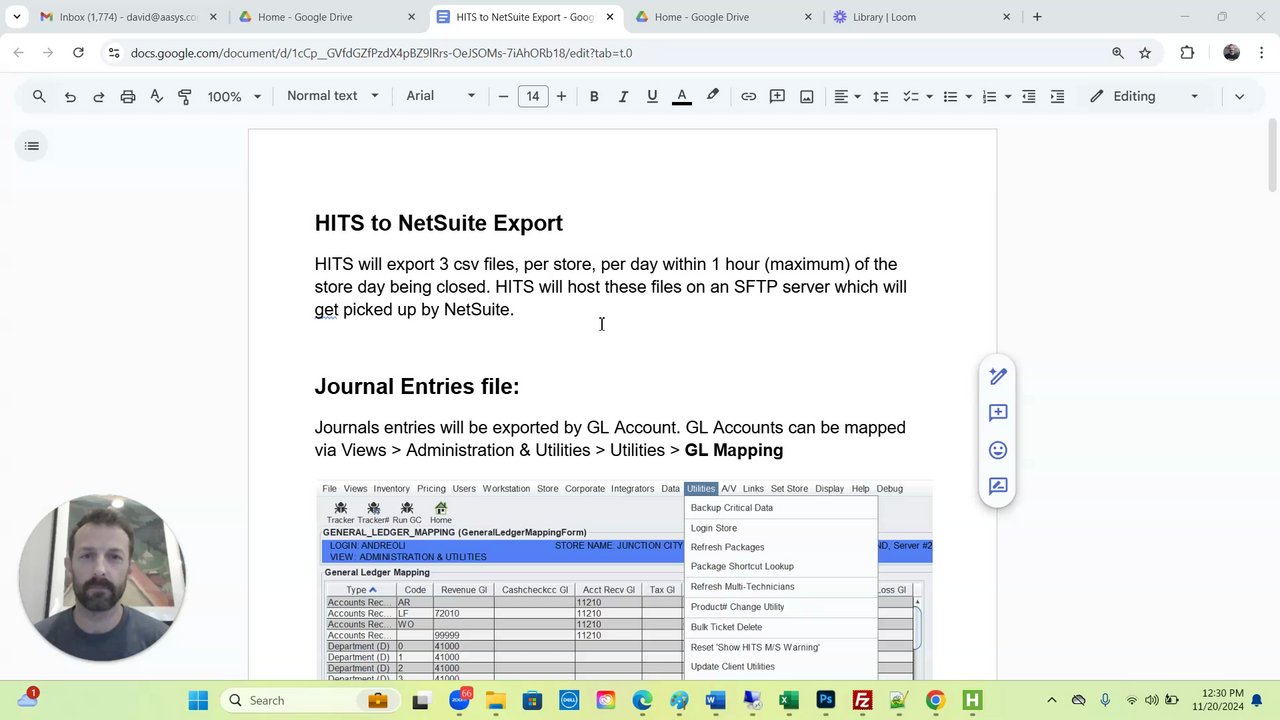The height and width of the screenshot is (720, 1280).
Task: Open the text color picker
Action: coord(682,96)
